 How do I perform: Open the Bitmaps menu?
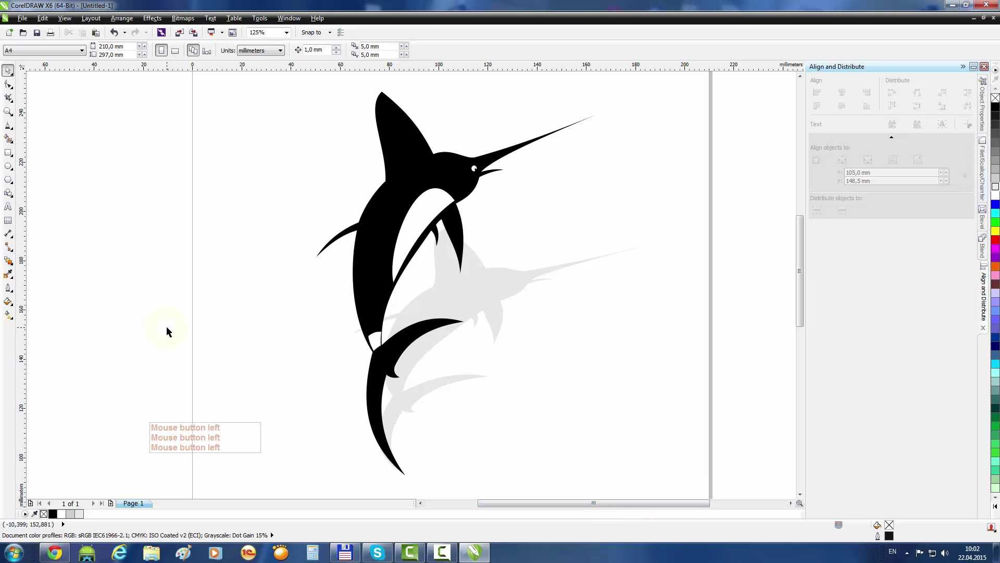182,18
